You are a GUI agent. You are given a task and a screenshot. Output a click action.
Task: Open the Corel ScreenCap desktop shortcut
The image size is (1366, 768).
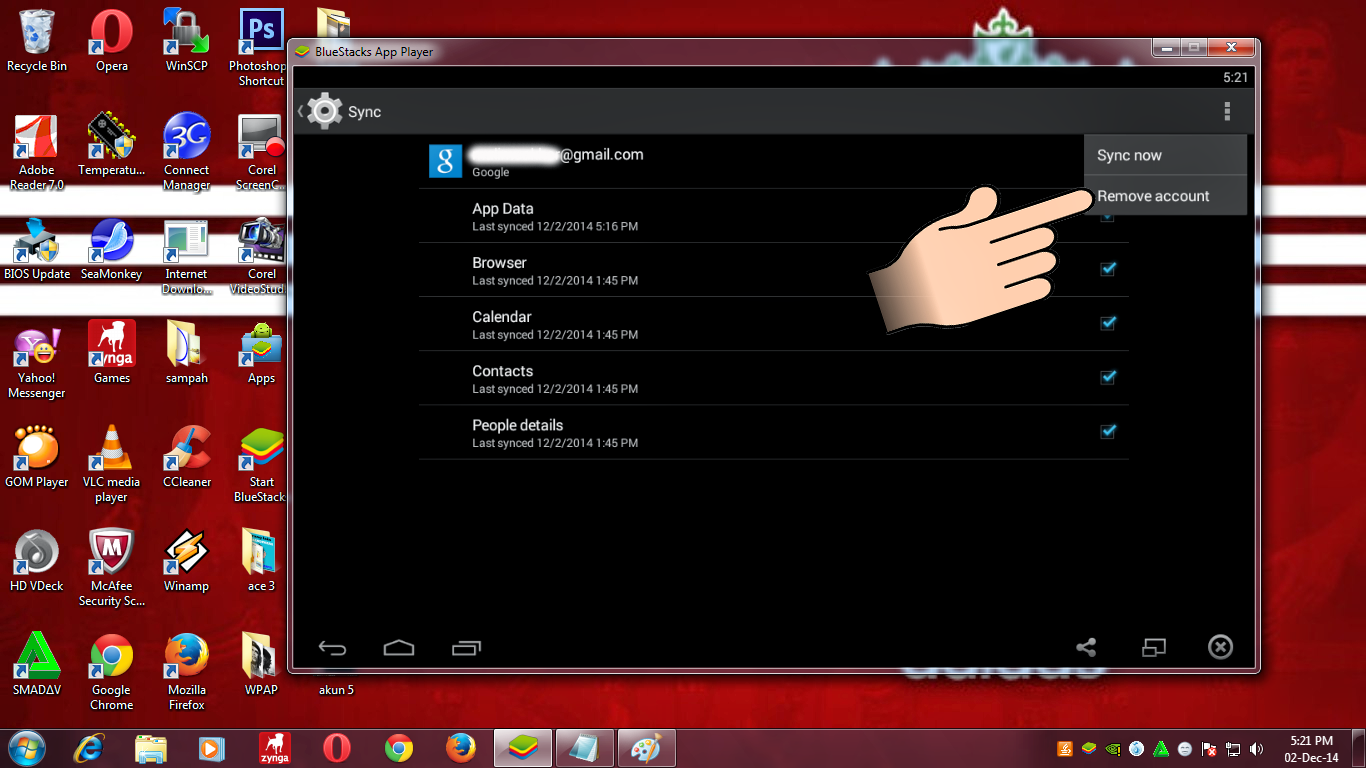(261, 152)
